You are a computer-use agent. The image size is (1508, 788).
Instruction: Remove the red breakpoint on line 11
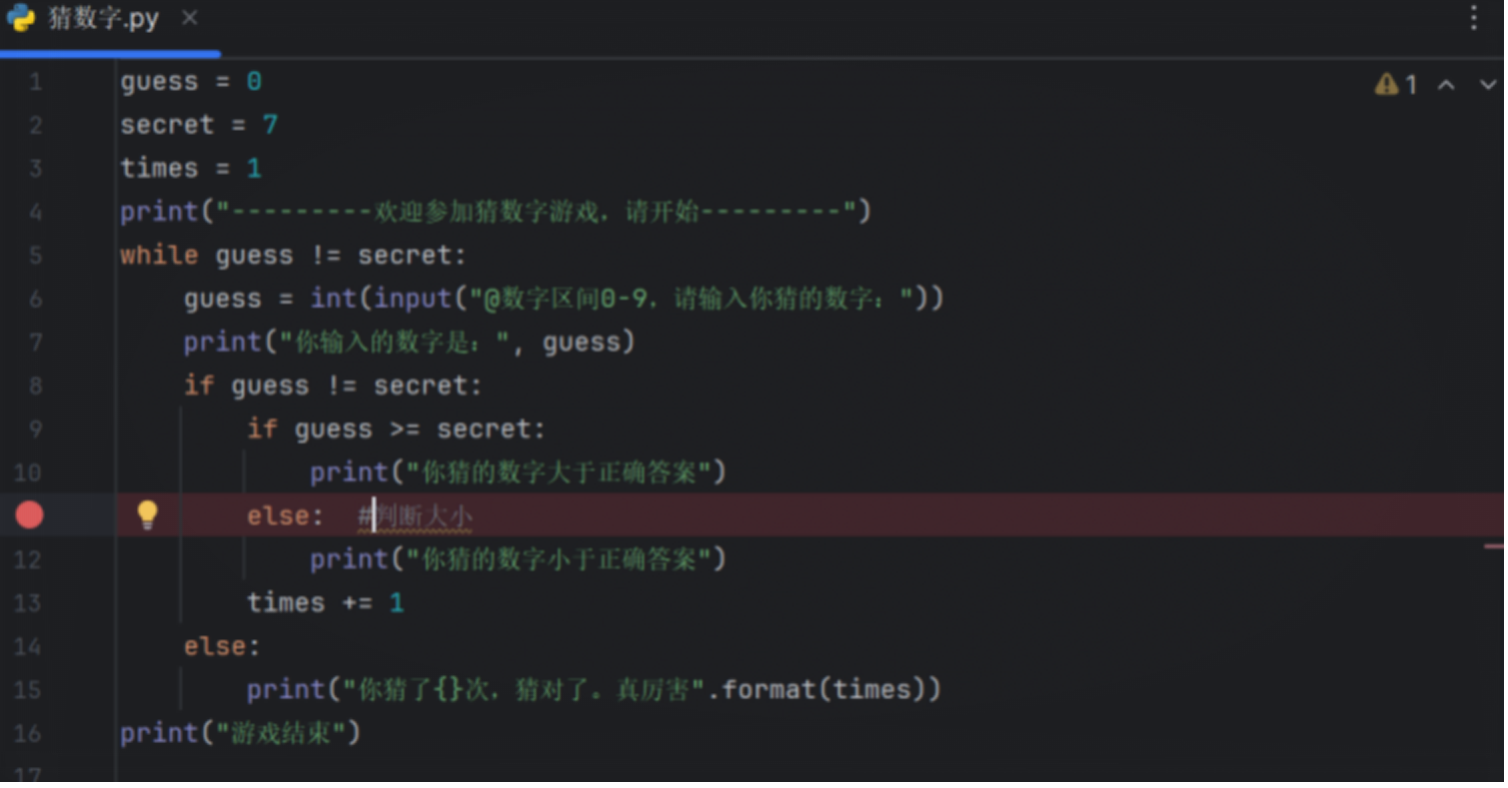30,515
